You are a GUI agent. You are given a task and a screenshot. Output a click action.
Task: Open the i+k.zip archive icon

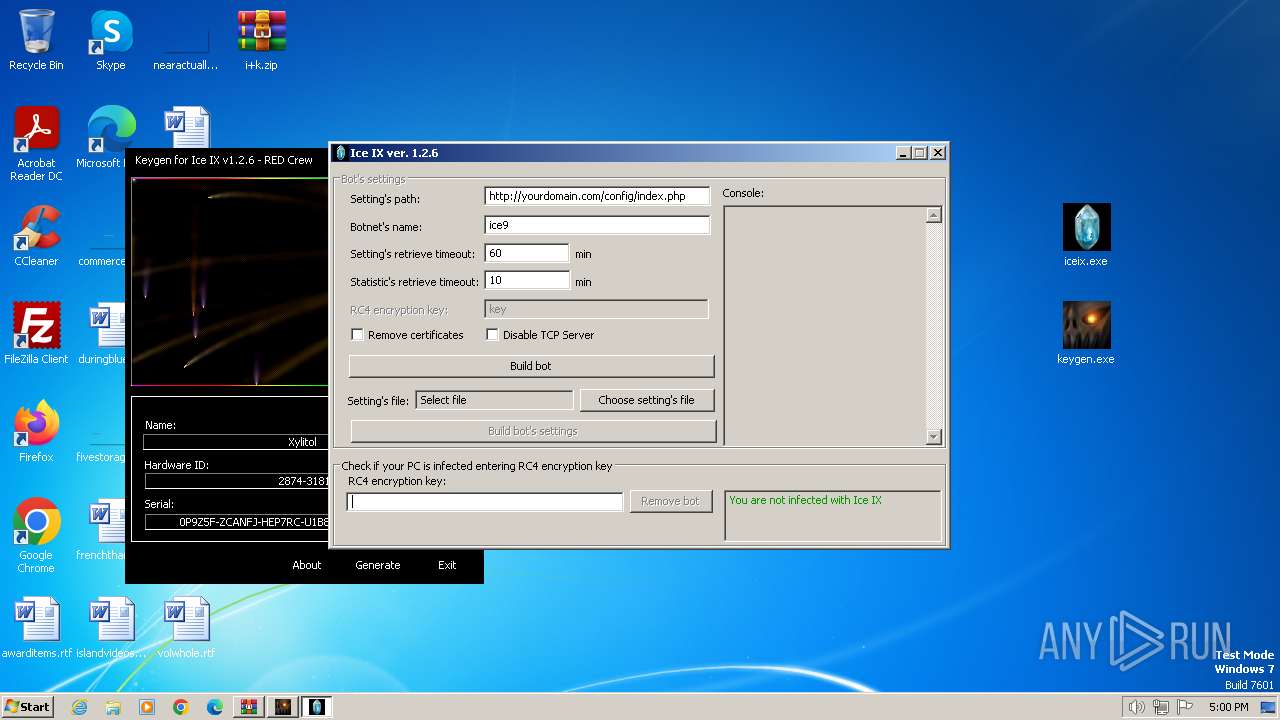261,40
